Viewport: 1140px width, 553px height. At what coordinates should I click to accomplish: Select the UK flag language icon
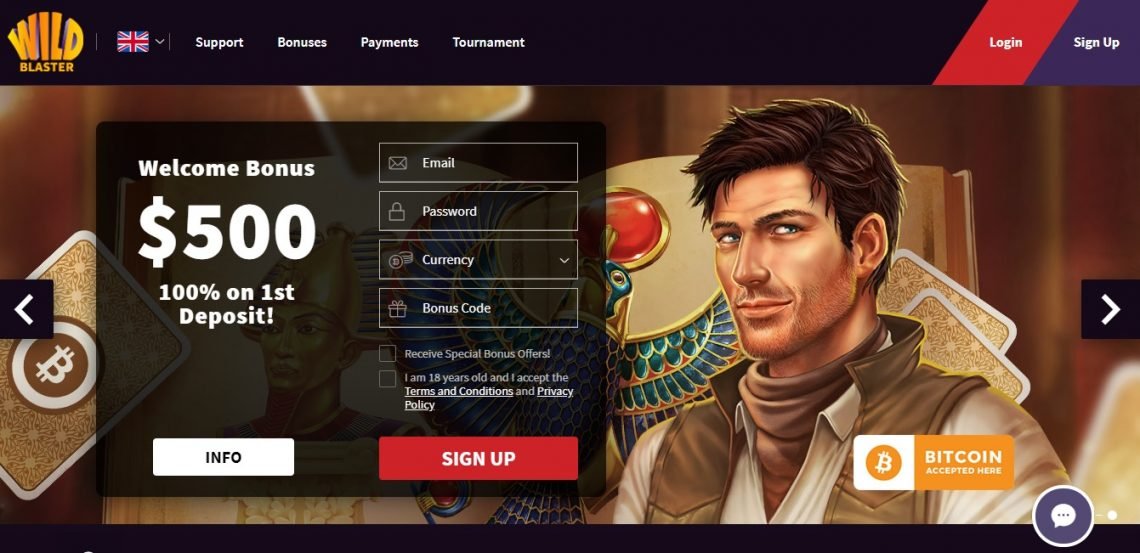[x=133, y=41]
